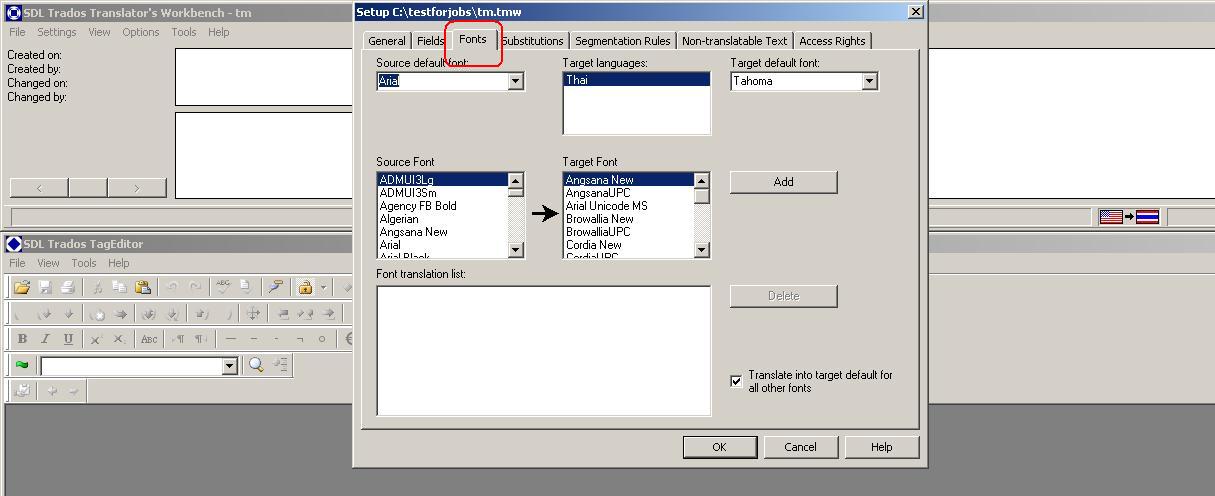1215x496 pixels.
Task: Select ADMUI3Sm in Source Font list
Action: coord(442,193)
